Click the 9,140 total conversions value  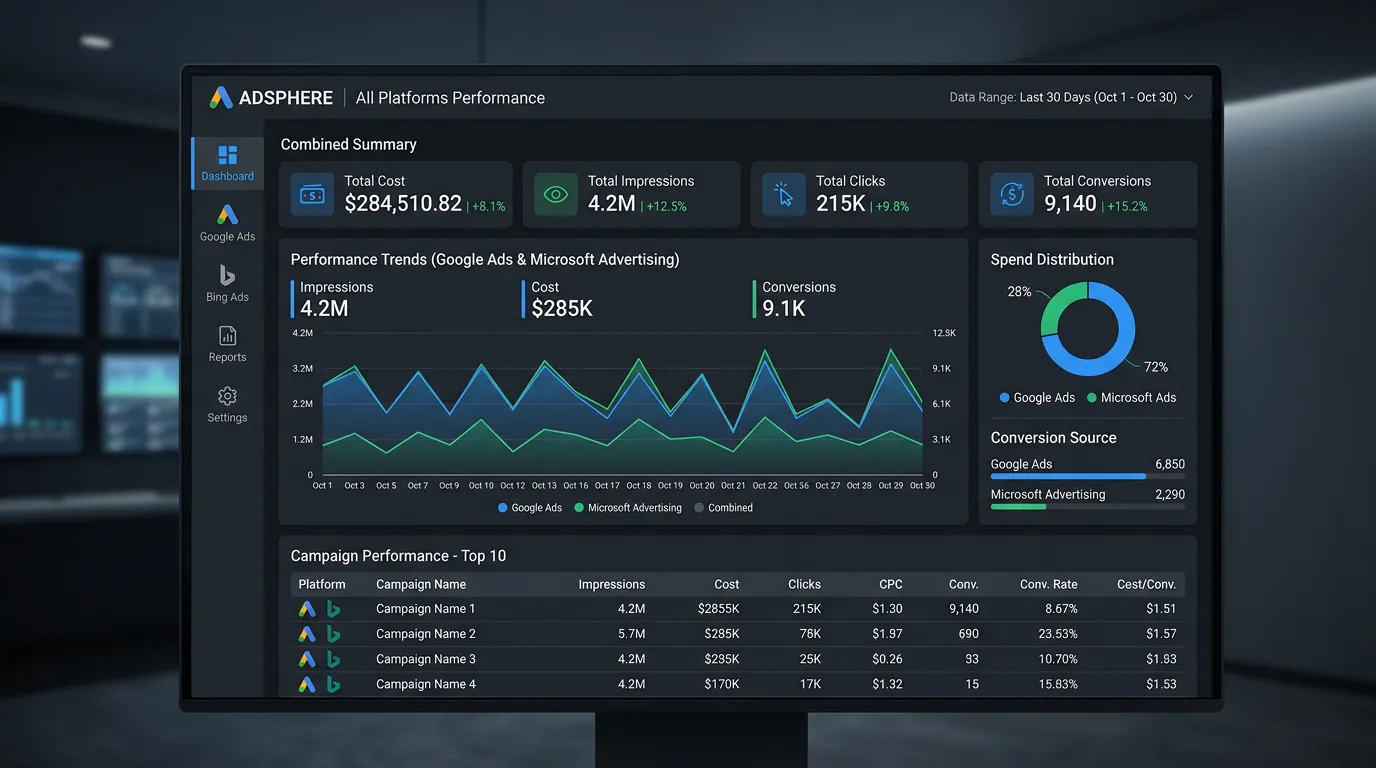click(1071, 204)
